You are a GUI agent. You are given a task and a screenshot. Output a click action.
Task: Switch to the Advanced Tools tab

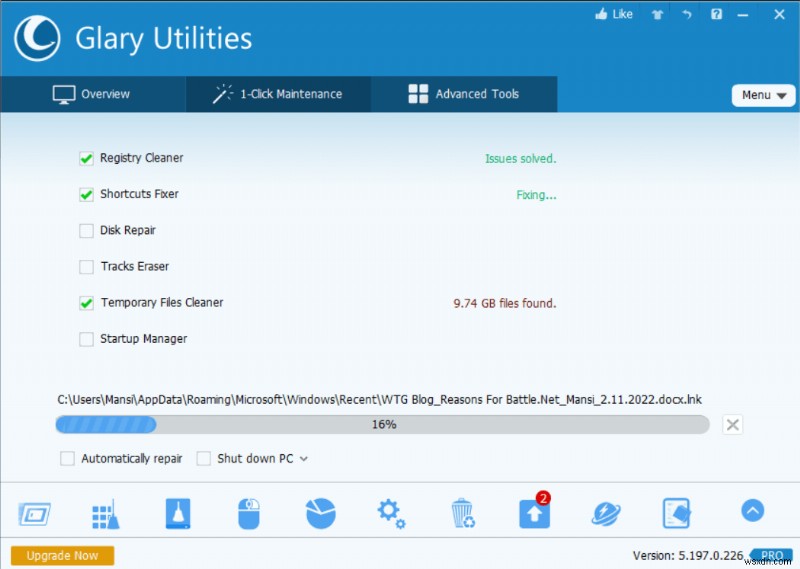click(x=464, y=94)
